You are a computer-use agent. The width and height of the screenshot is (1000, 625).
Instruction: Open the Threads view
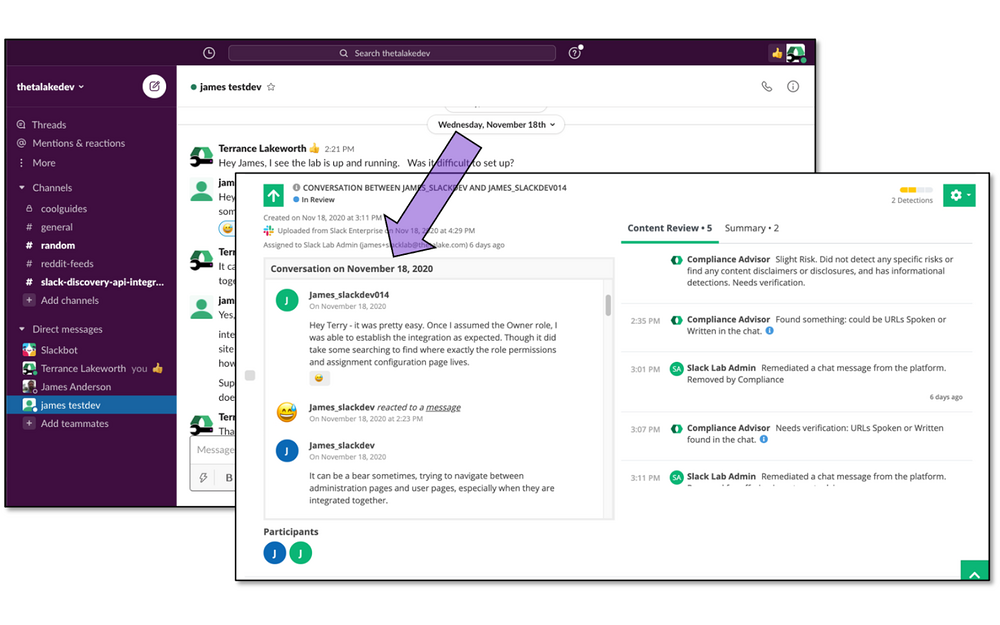pos(48,125)
